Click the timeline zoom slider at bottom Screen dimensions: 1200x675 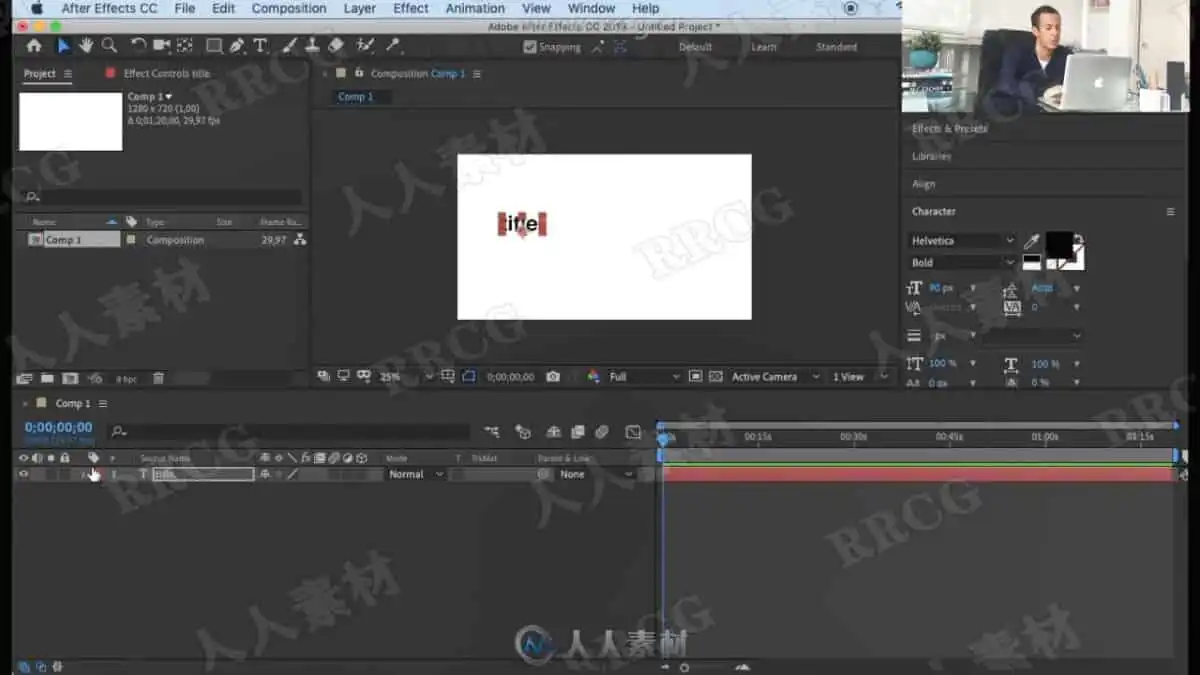coord(685,667)
